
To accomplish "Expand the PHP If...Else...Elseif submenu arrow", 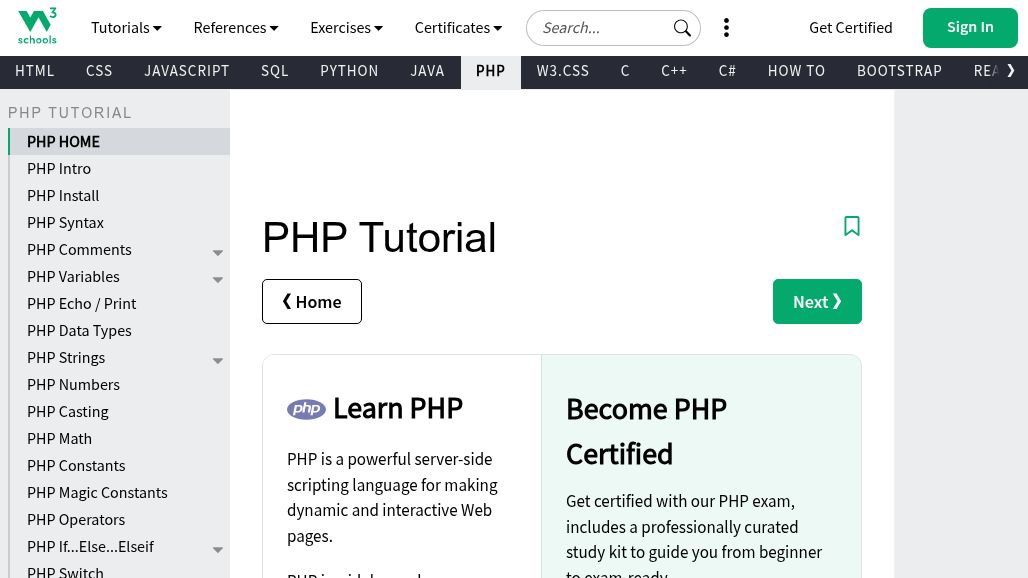I will pos(218,550).
